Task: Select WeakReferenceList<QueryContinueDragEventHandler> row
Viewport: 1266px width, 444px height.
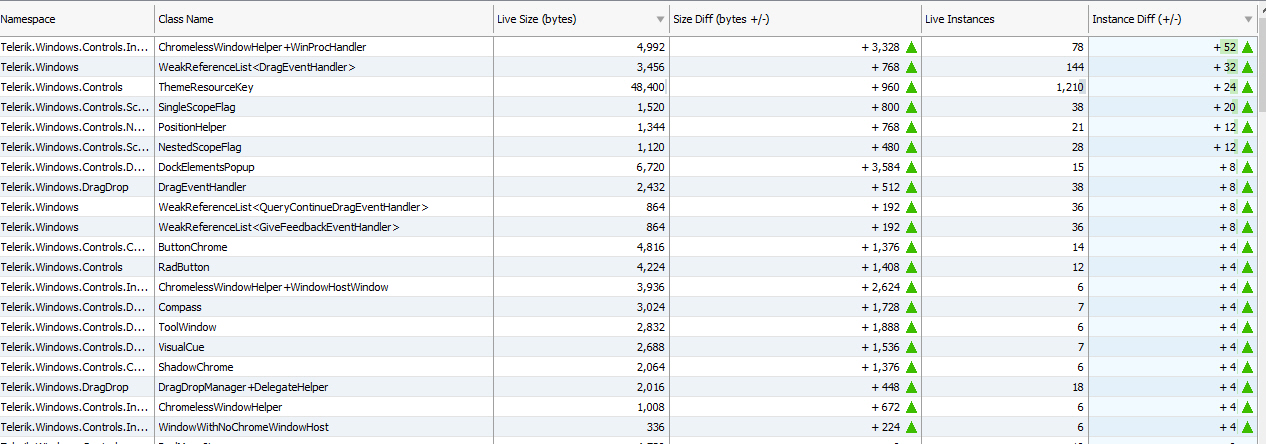Action: [629, 207]
